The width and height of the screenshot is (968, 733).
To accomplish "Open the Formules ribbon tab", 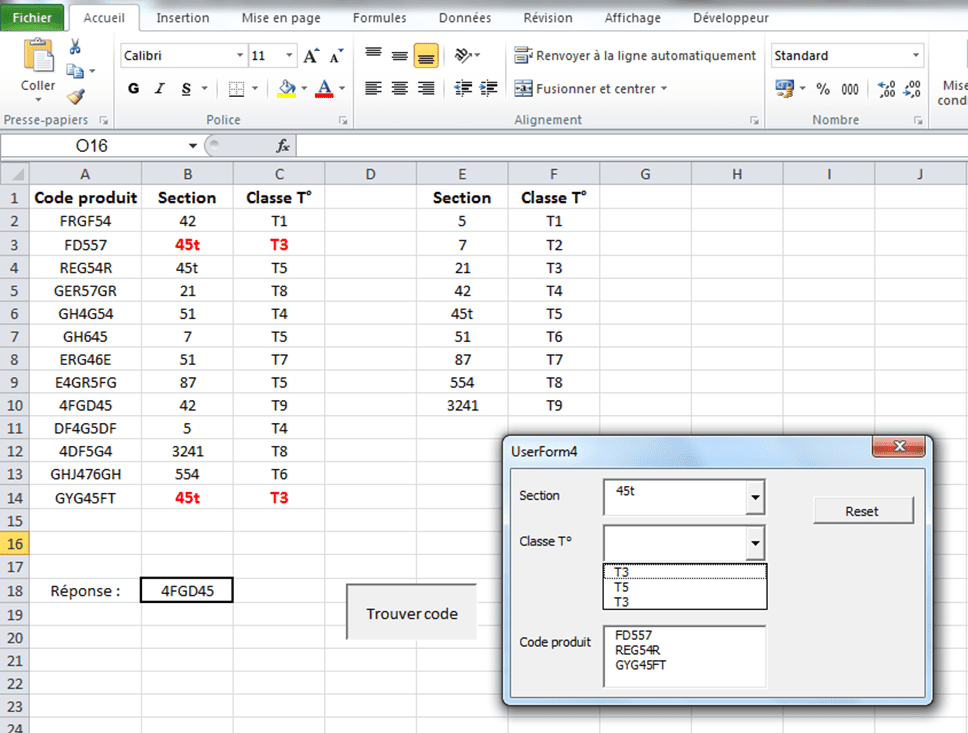I will coord(379,18).
